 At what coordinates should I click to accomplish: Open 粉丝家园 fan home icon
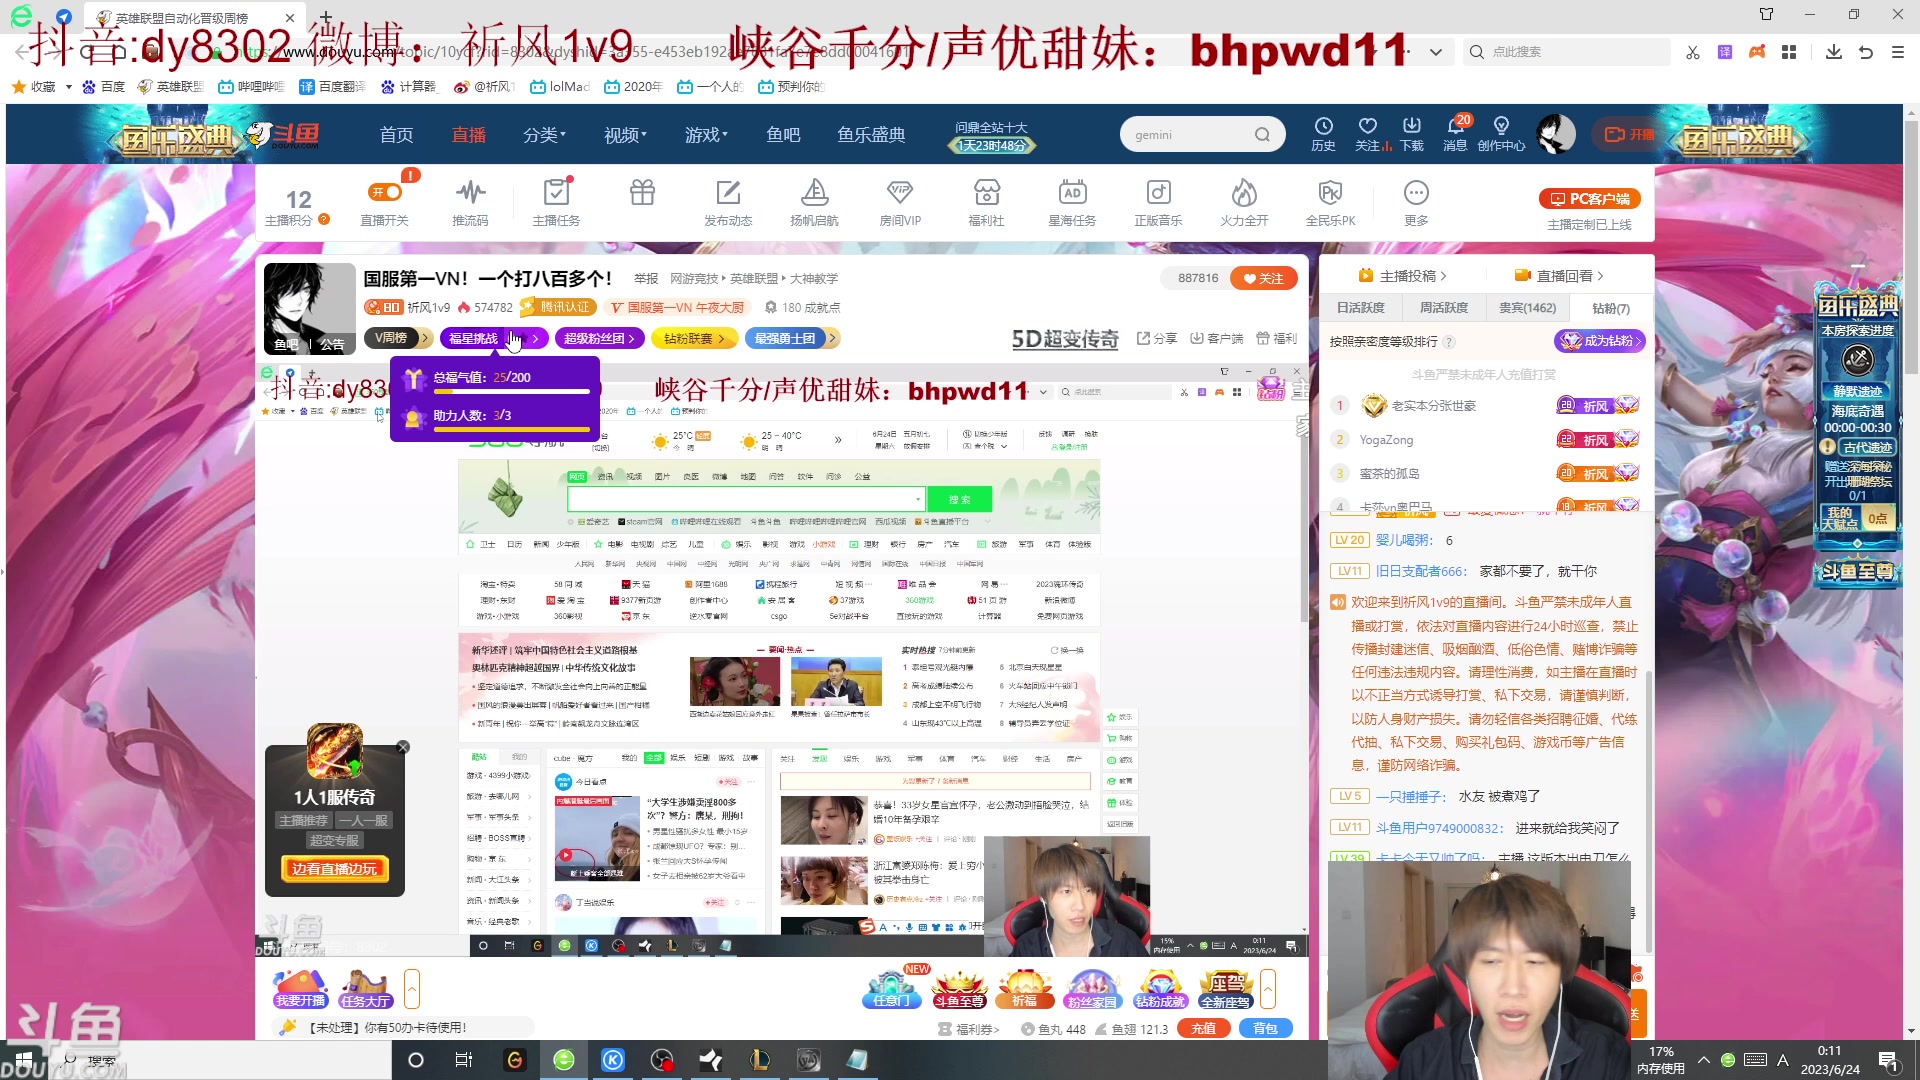[x=1092, y=988]
